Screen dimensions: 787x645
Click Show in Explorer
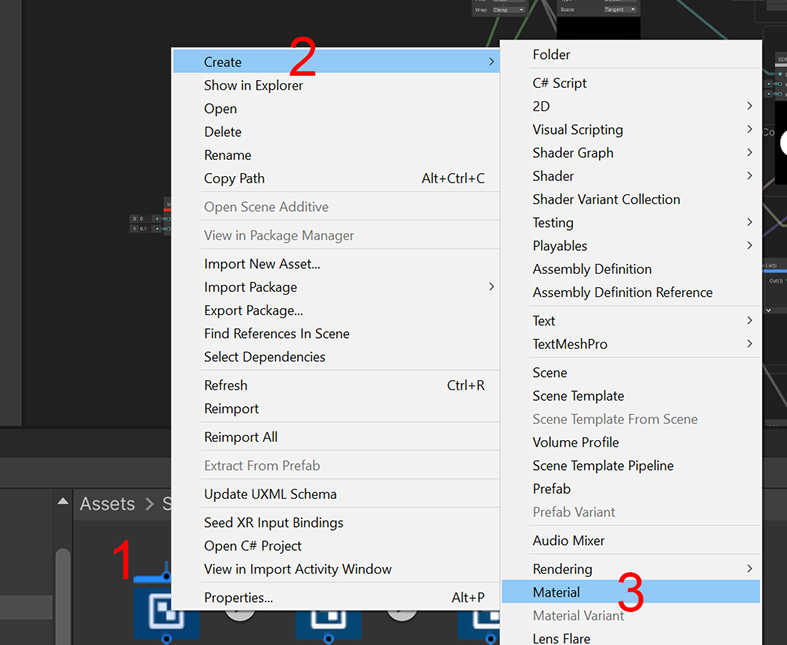253,85
